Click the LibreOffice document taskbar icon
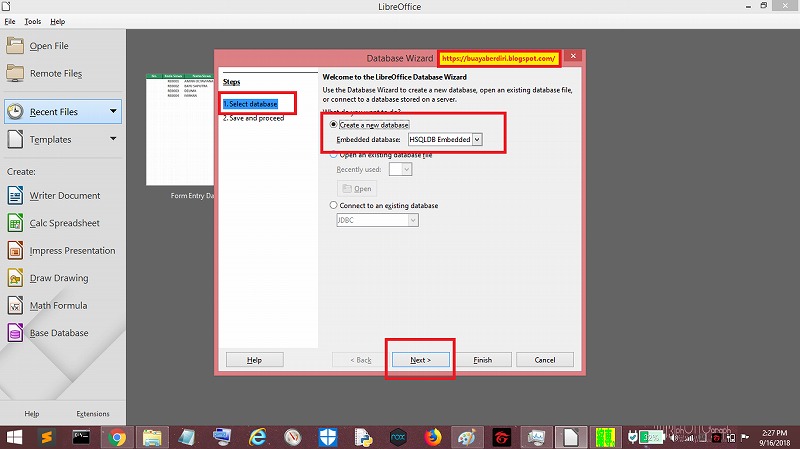The height and width of the screenshot is (449, 800). (570, 438)
